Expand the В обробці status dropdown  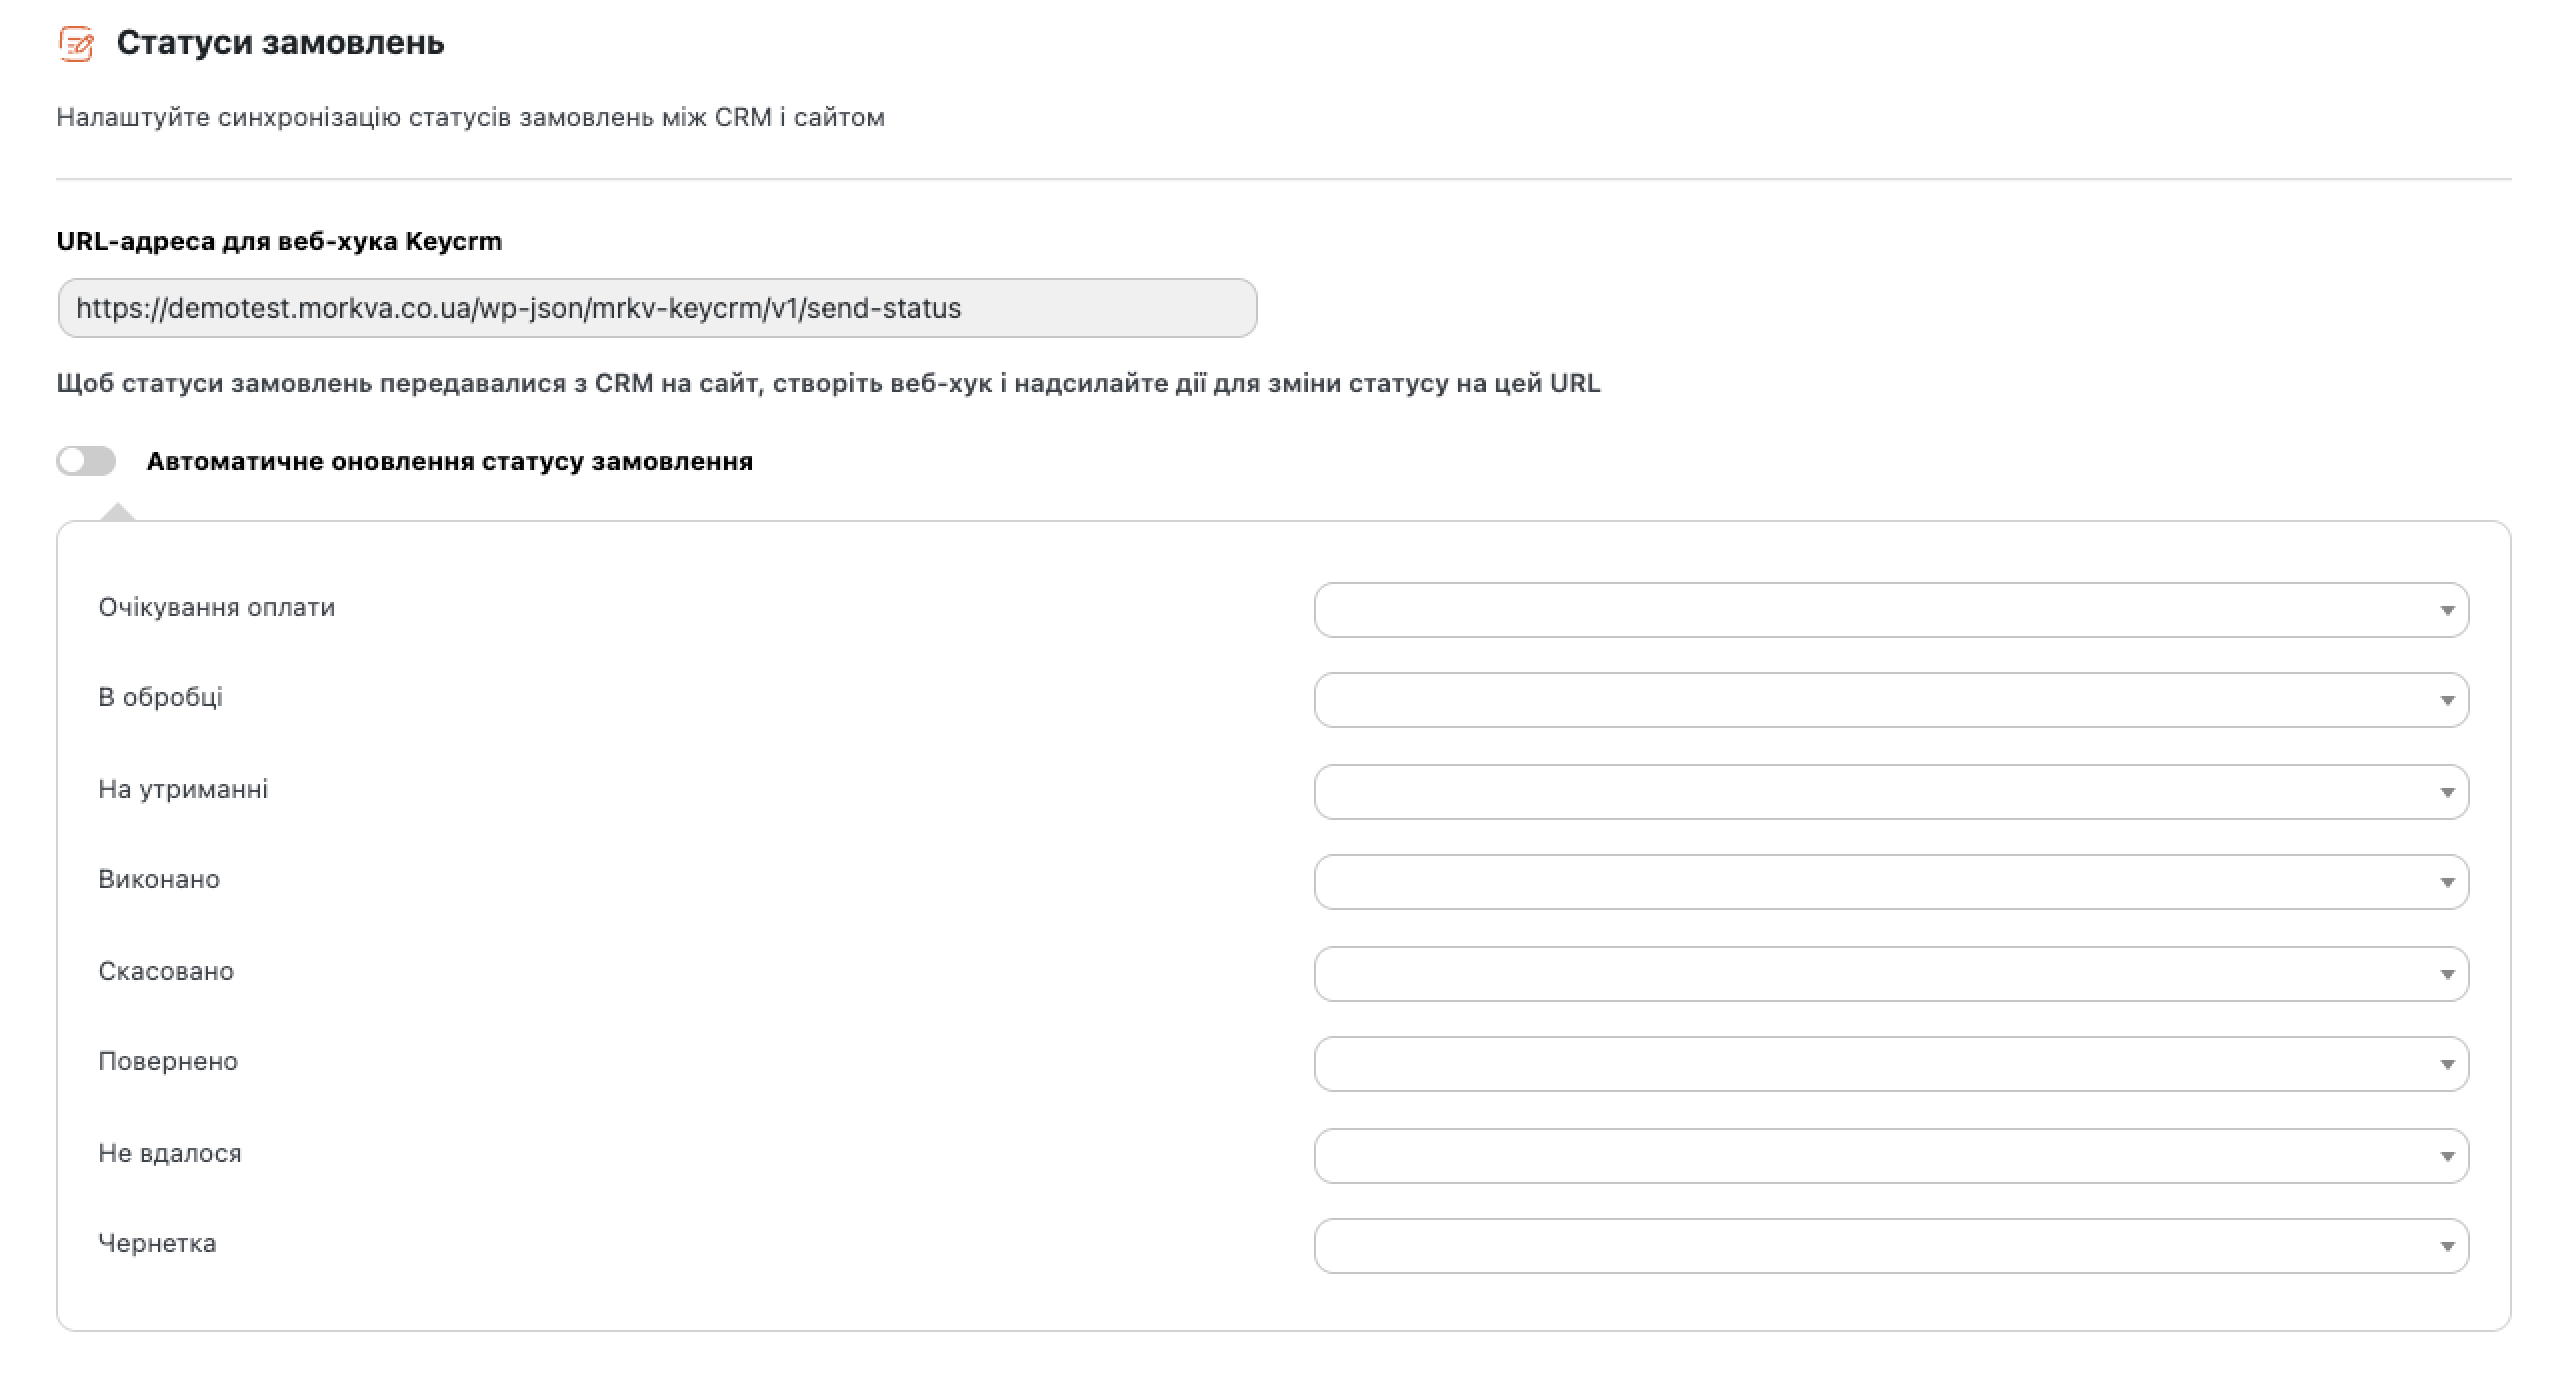(1890, 700)
